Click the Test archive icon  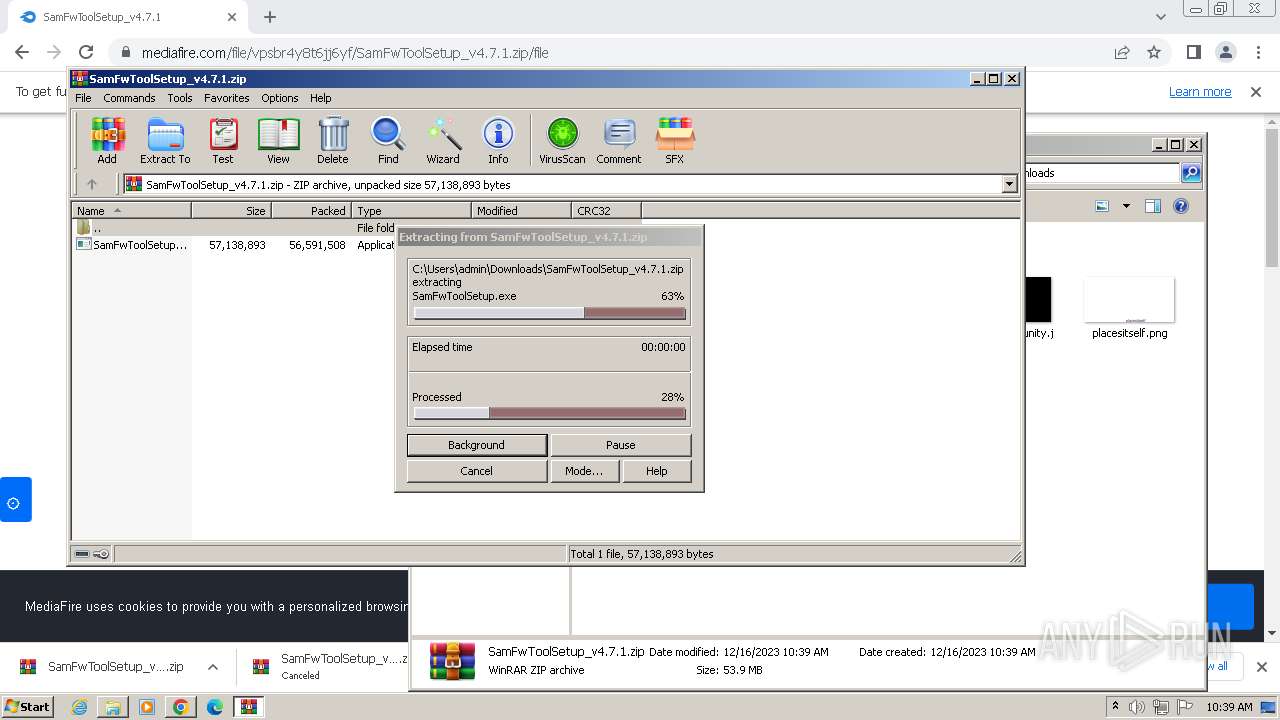[x=223, y=140]
